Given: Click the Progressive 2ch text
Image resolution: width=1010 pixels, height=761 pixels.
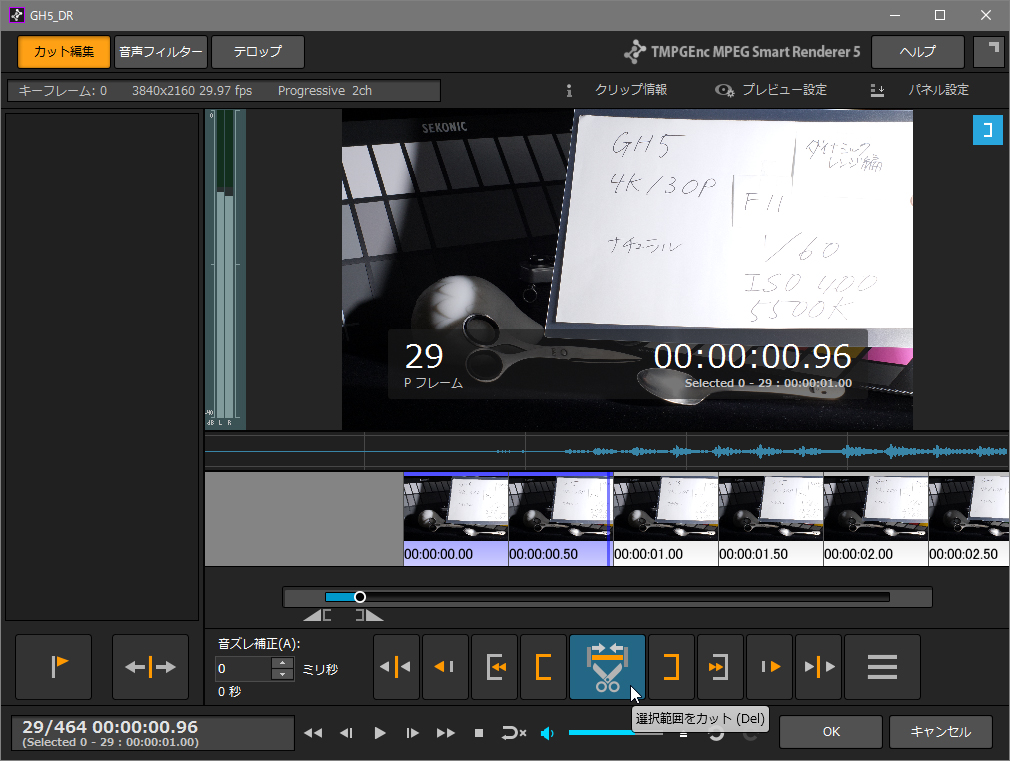Looking at the screenshot, I should click(x=325, y=91).
